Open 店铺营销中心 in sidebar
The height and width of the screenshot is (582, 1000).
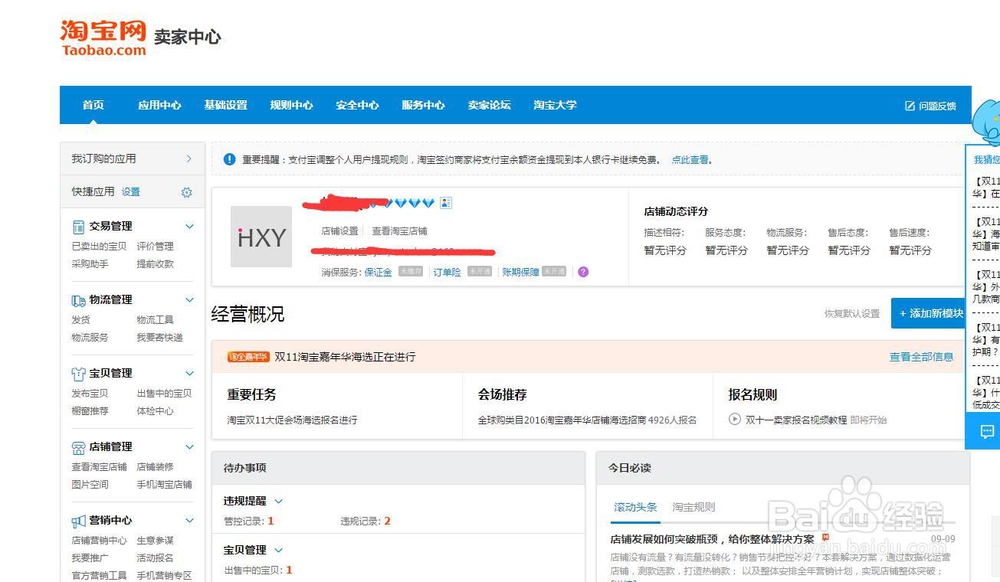(99, 540)
